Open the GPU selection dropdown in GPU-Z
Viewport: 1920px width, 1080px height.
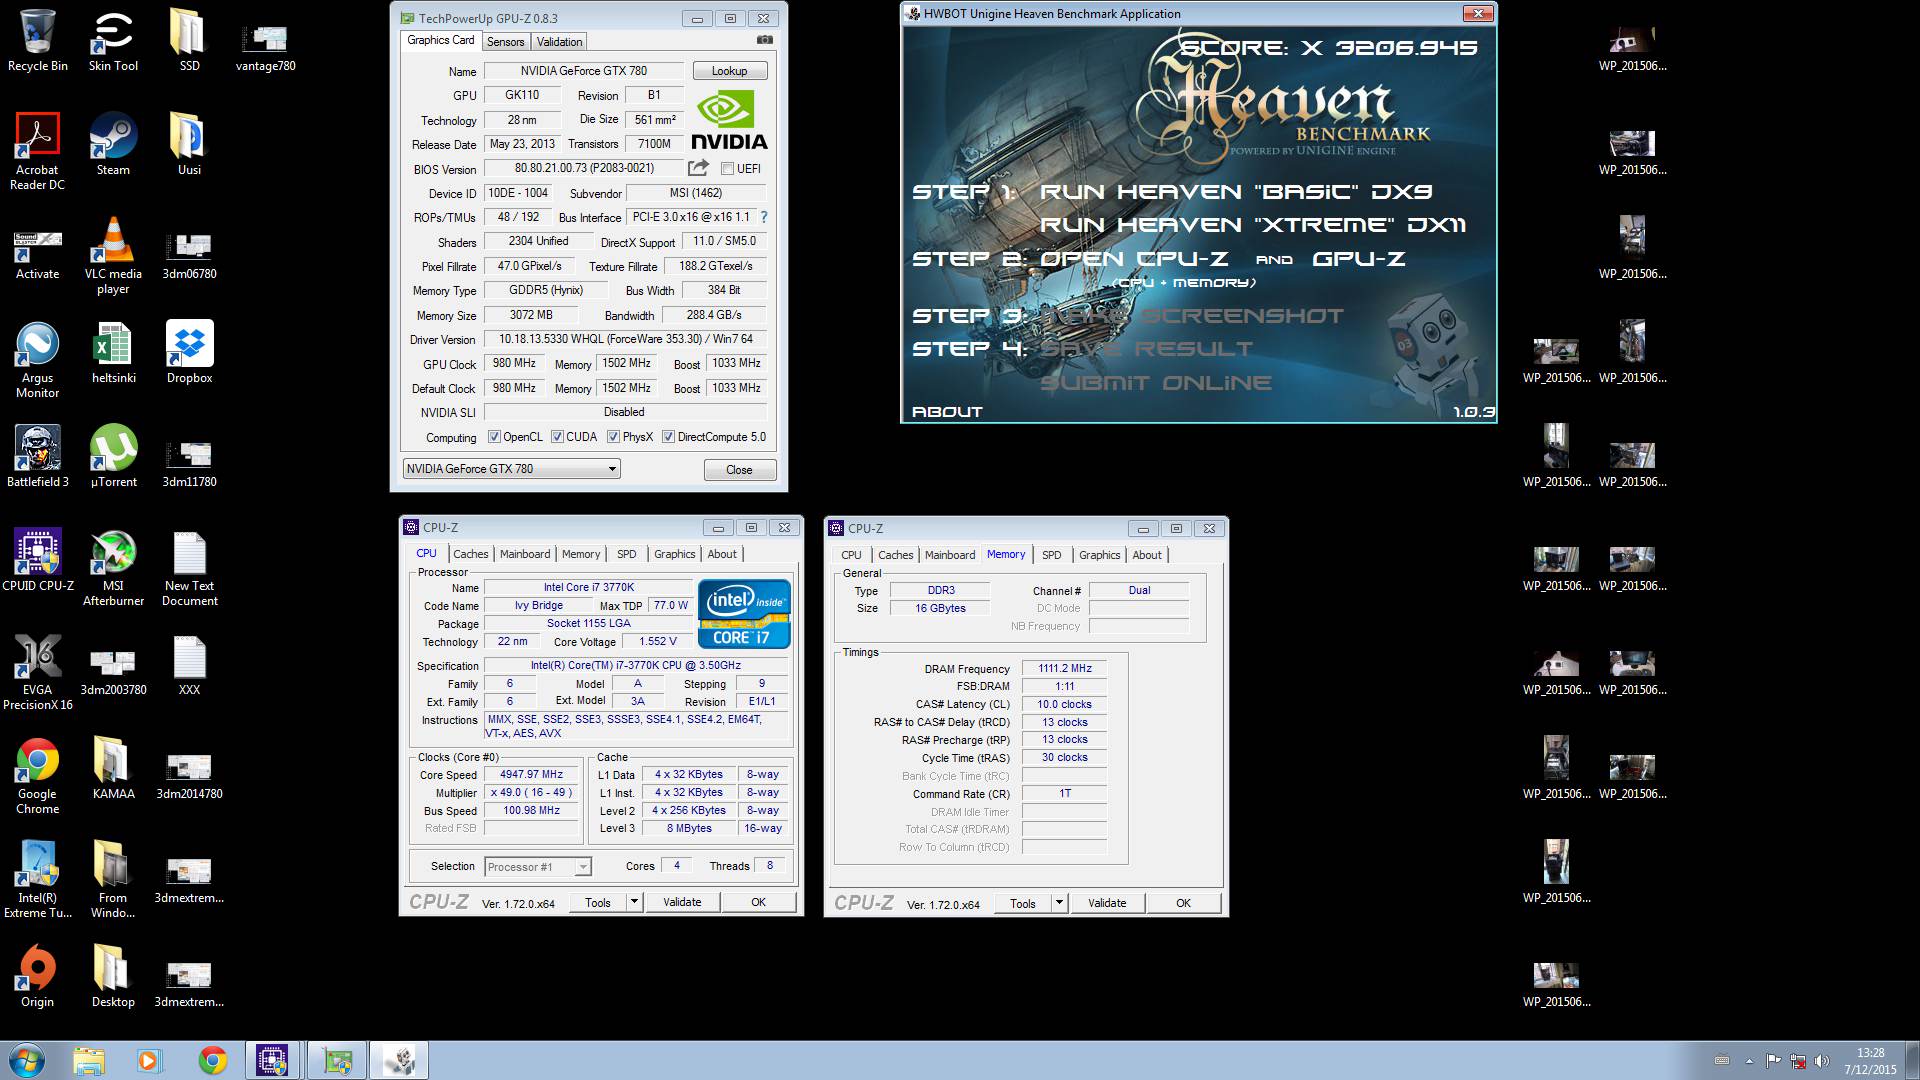[x=511, y=469]
